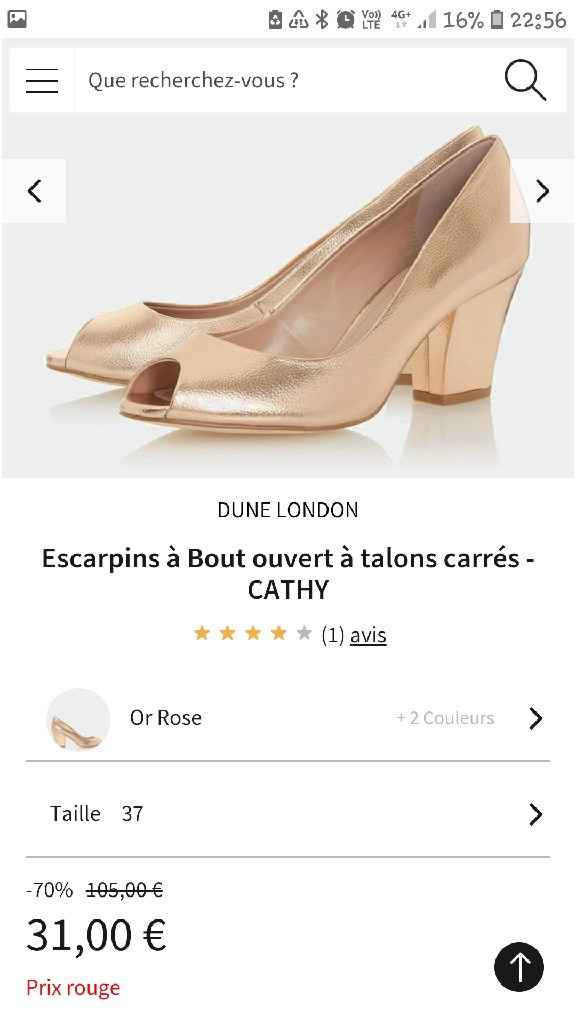Select the first gold star in the rating
Image resolution: width=576 pixels, height=1024 pixels.
pyautogui.click(x=202, y=632)
